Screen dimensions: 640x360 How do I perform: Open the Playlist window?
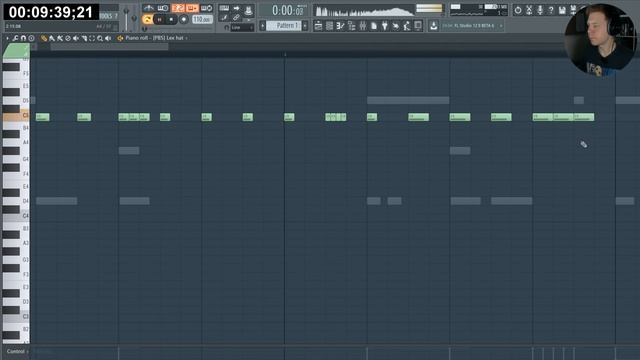pos(318,26)
